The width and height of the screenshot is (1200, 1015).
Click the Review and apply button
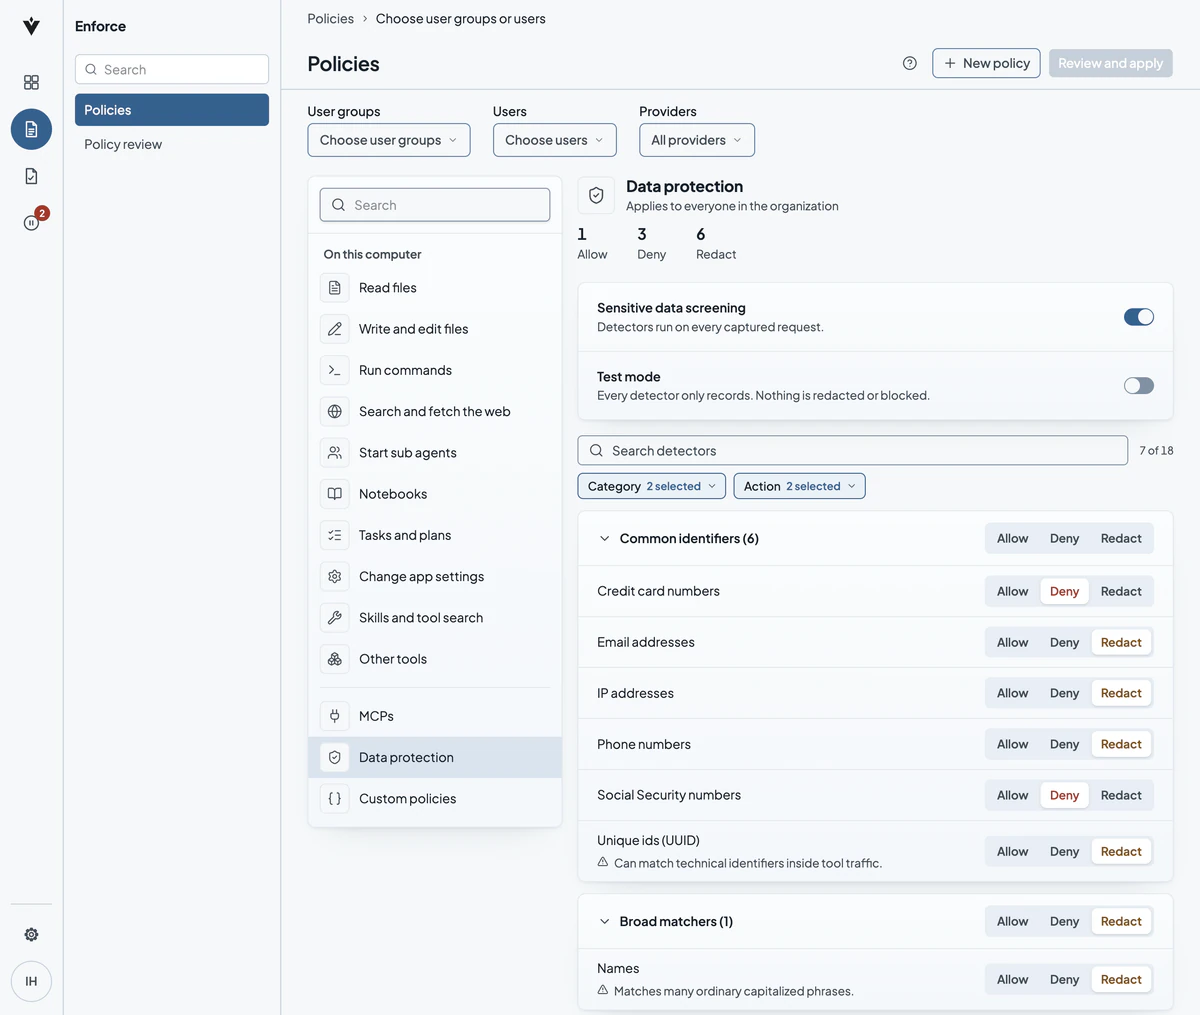(x=1110, y=63)
